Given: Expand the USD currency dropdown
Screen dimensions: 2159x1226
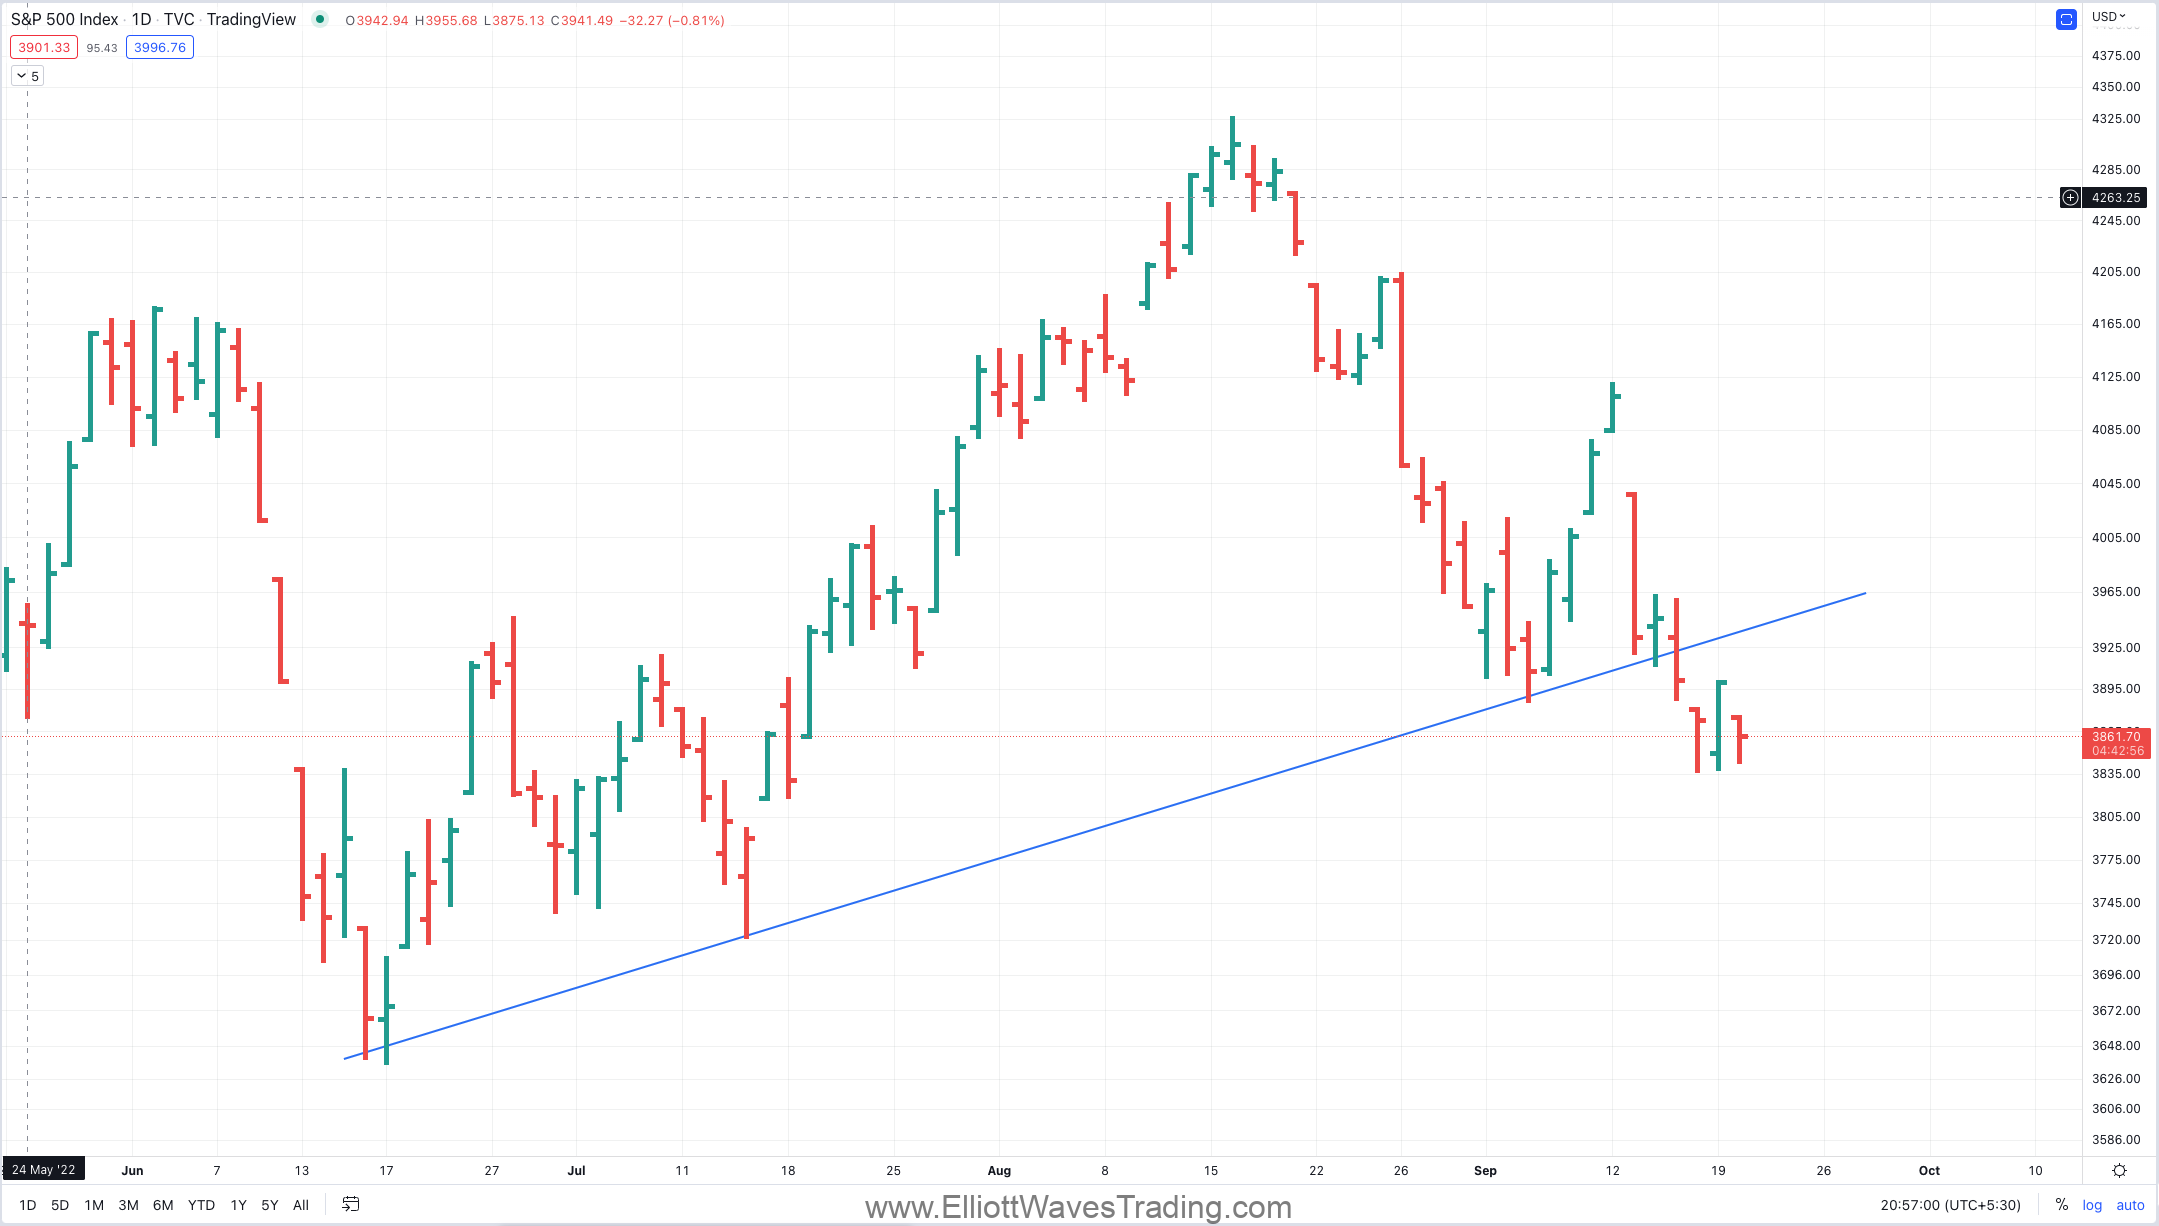Looking at the screenshot, I should point(2109,16).
